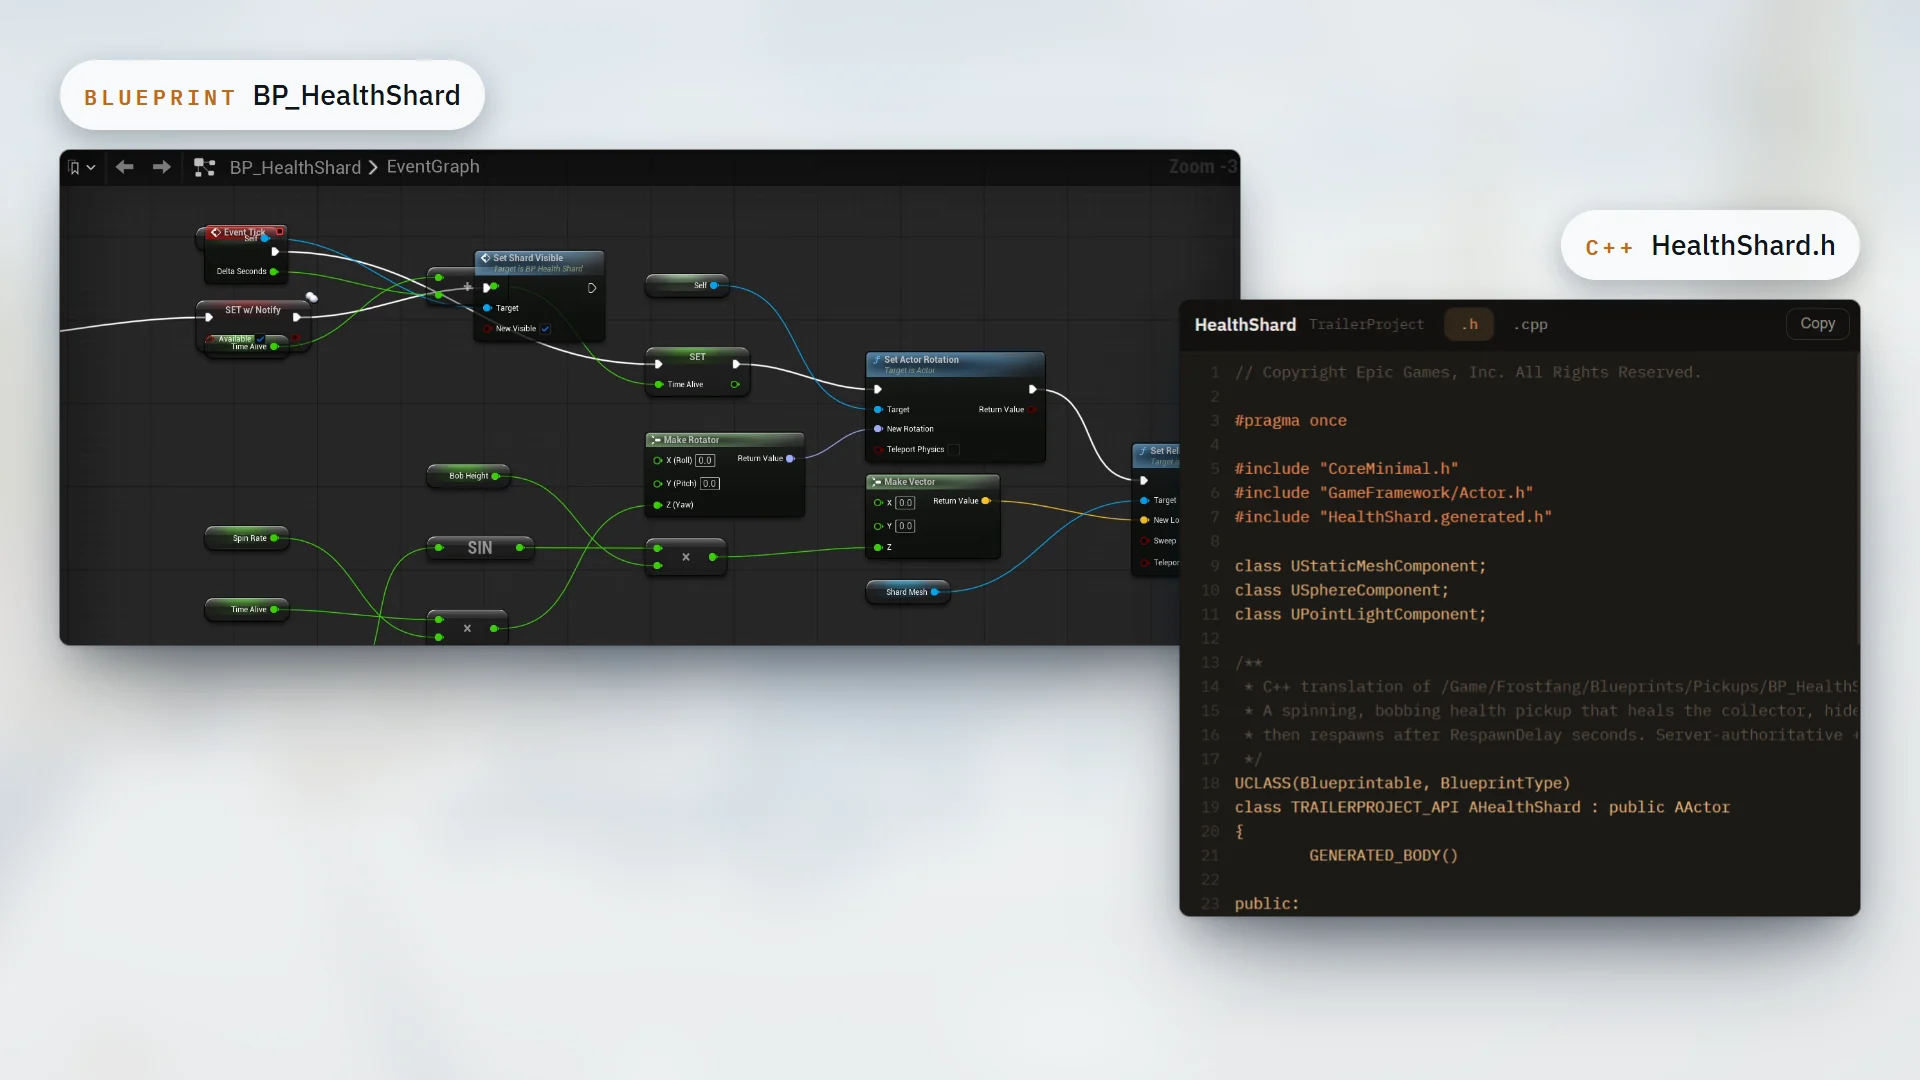Click the '#pragma once' code line
The width and height of the screenshot is (1920, 1080).
coord(1290,421)
